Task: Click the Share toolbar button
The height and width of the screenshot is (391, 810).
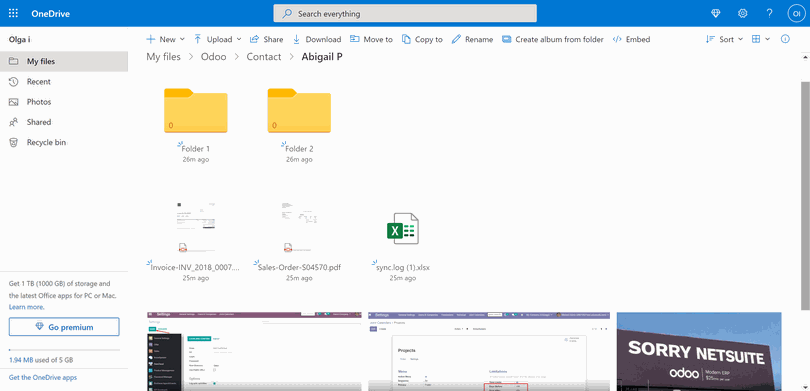Action: pyautogui.click(x=267, y=39)
